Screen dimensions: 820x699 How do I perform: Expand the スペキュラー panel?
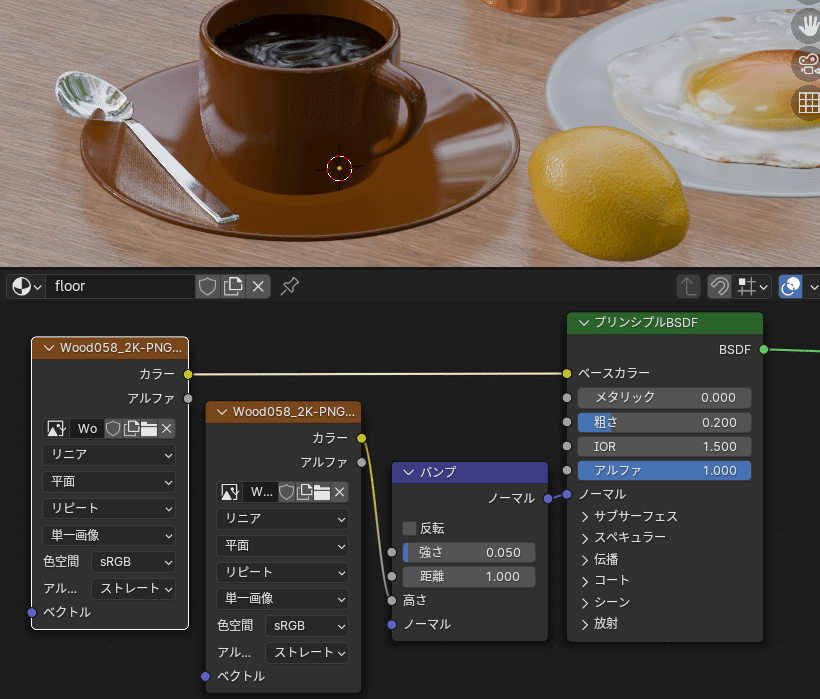624,537
